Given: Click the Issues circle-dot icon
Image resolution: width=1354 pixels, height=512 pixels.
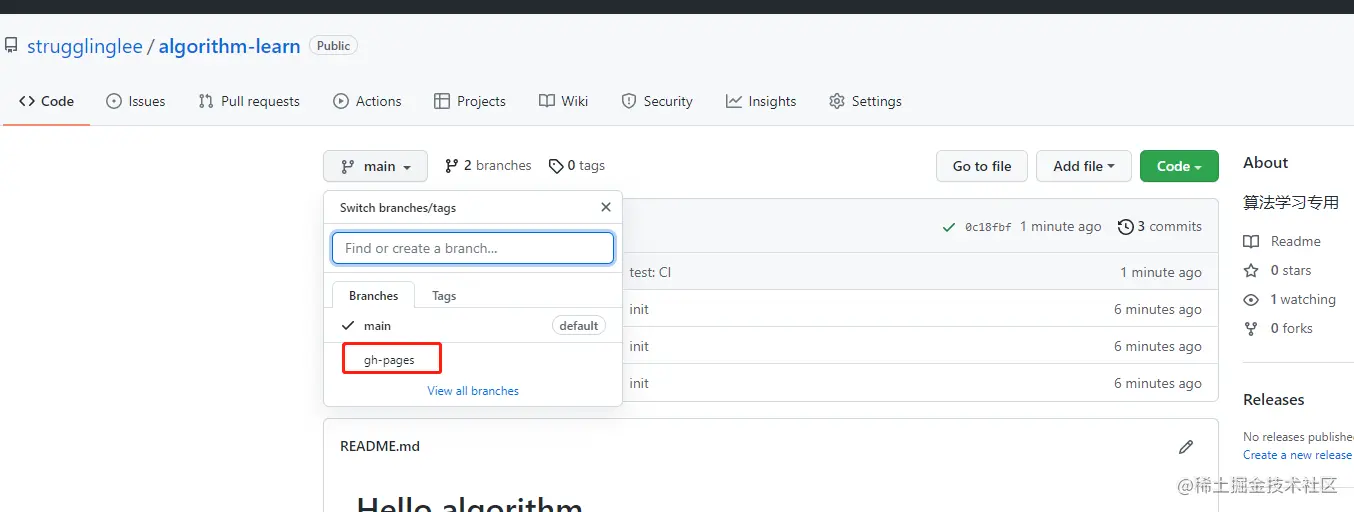Looking at the screenshot, I should [114, 101].
